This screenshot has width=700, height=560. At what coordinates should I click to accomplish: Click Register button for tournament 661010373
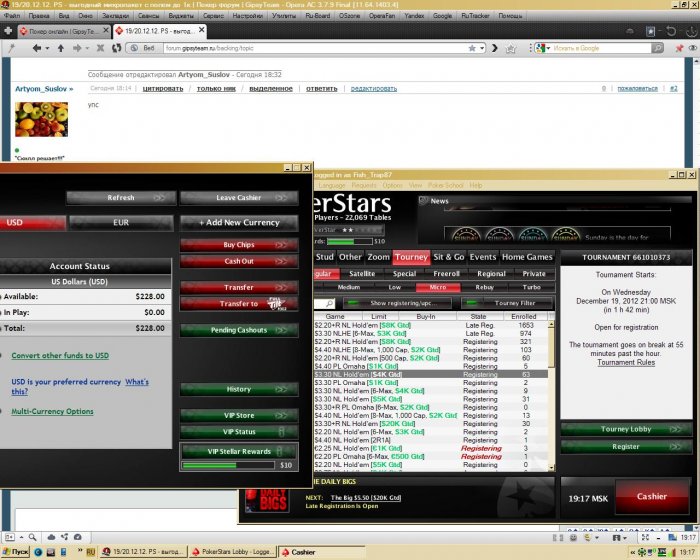pos(626,447)
